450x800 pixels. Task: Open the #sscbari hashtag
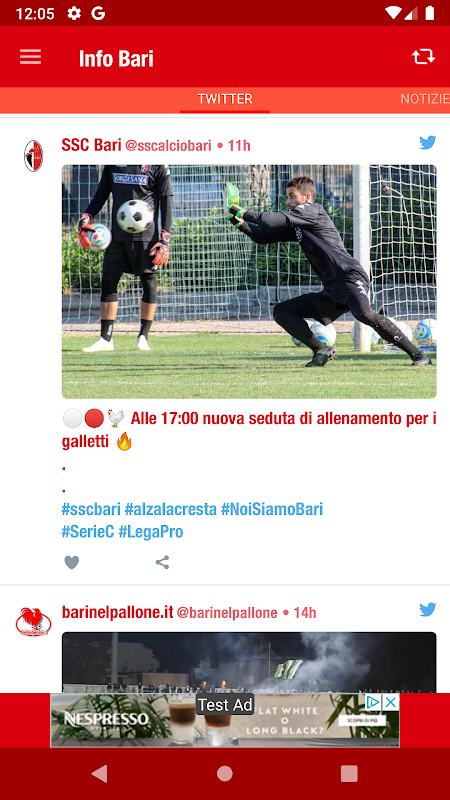click(91, 509)
